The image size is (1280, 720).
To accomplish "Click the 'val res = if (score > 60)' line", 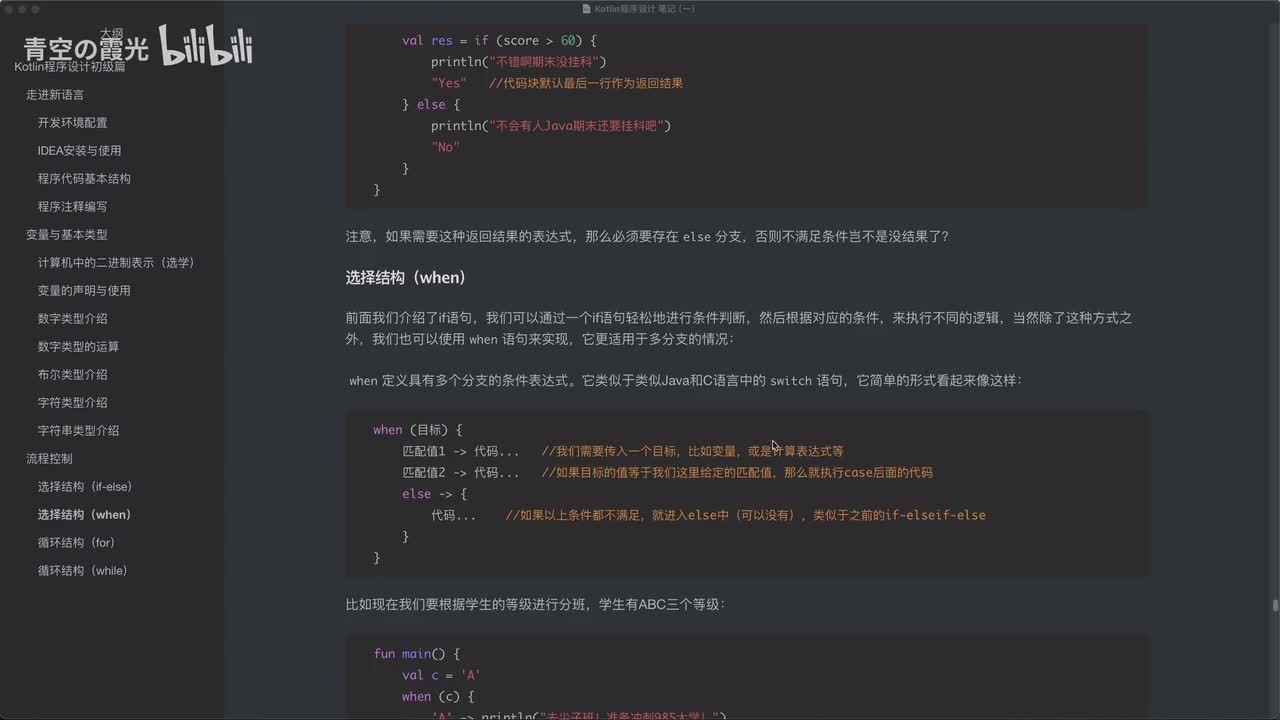I will [499, 41].
